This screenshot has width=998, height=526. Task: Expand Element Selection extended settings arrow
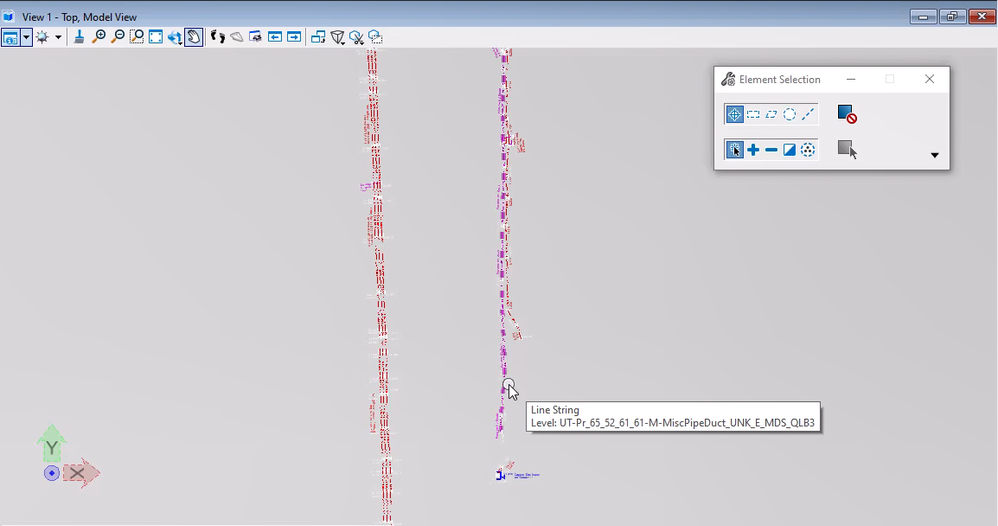click(934, 155)
